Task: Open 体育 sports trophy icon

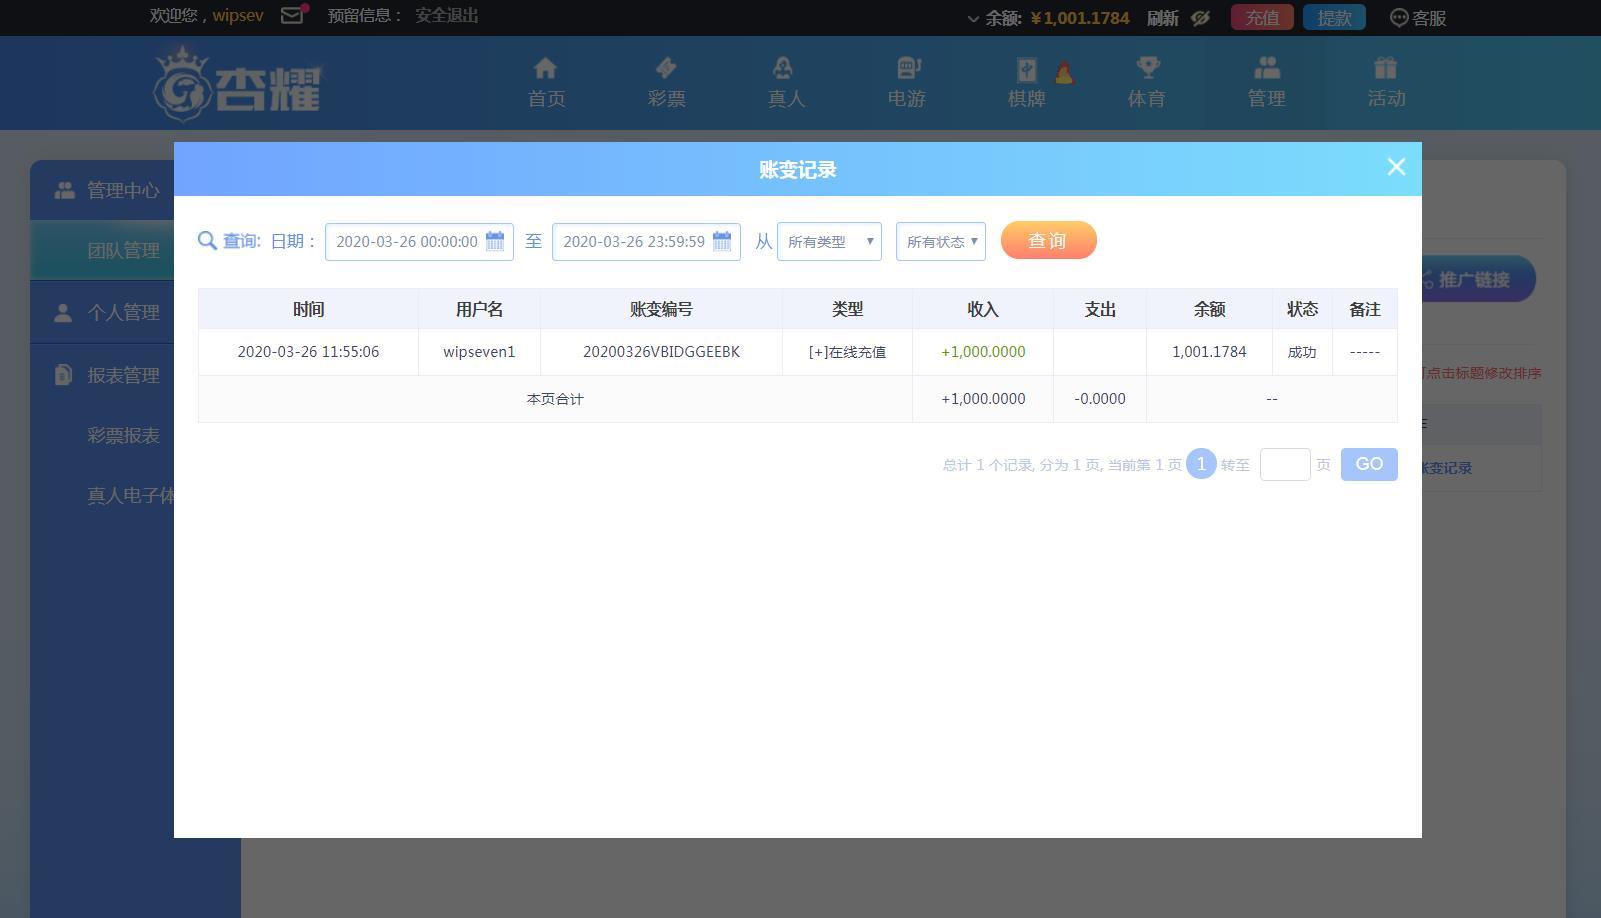Action: coord(1146,69)
